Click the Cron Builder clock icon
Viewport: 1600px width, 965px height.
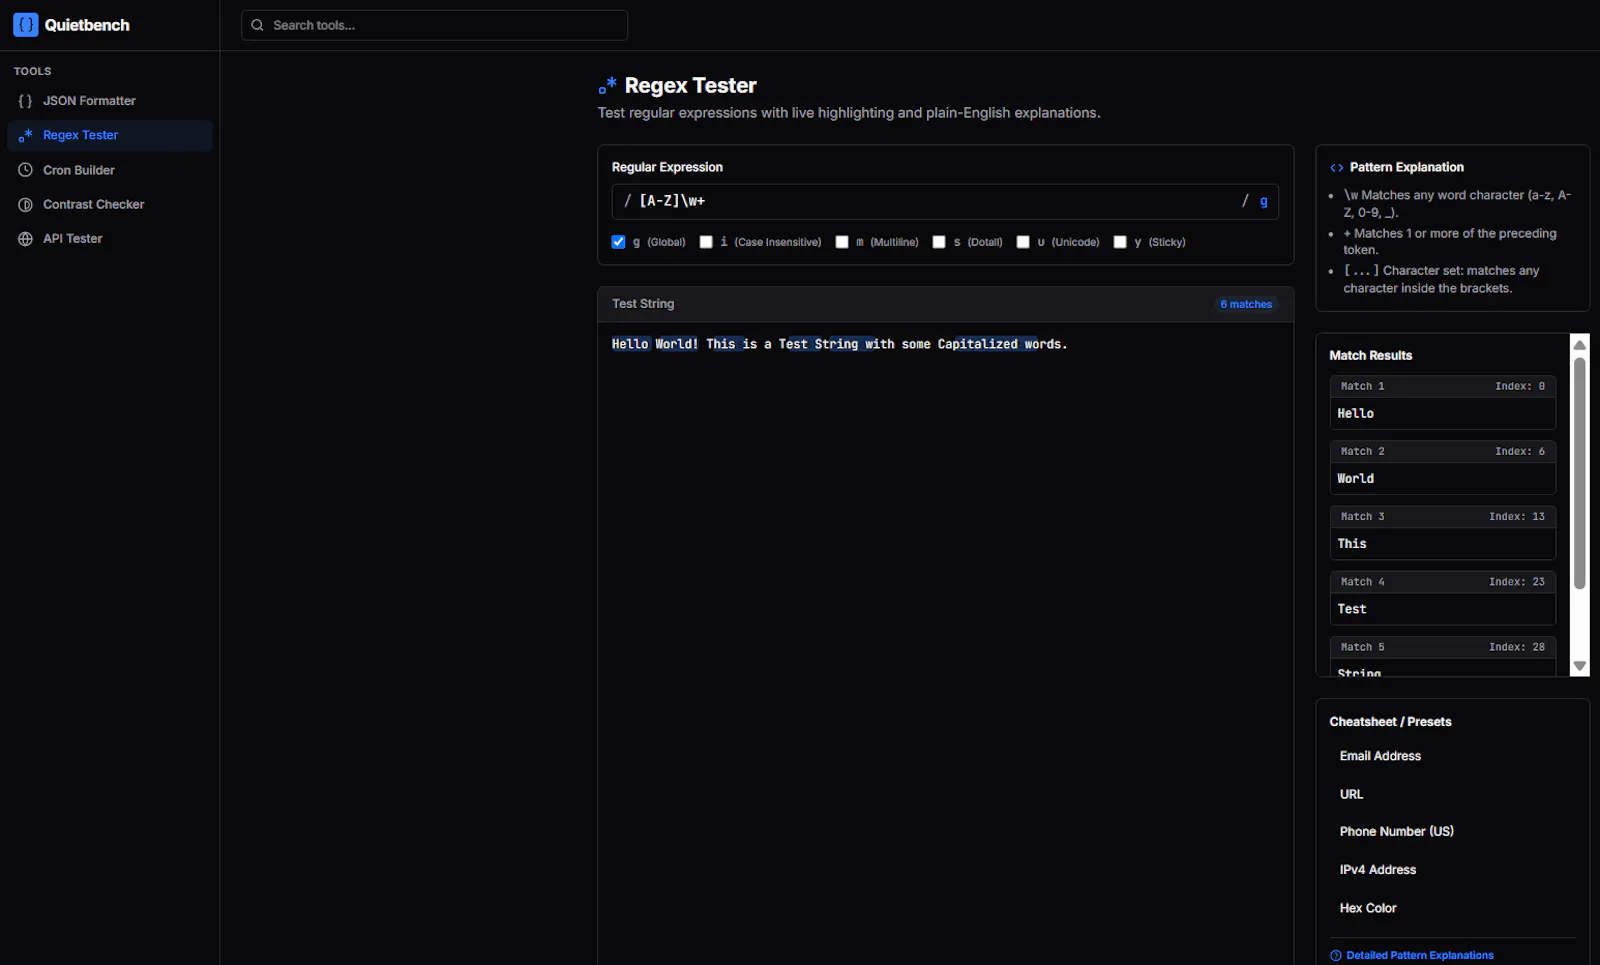[x=25, y=170]
